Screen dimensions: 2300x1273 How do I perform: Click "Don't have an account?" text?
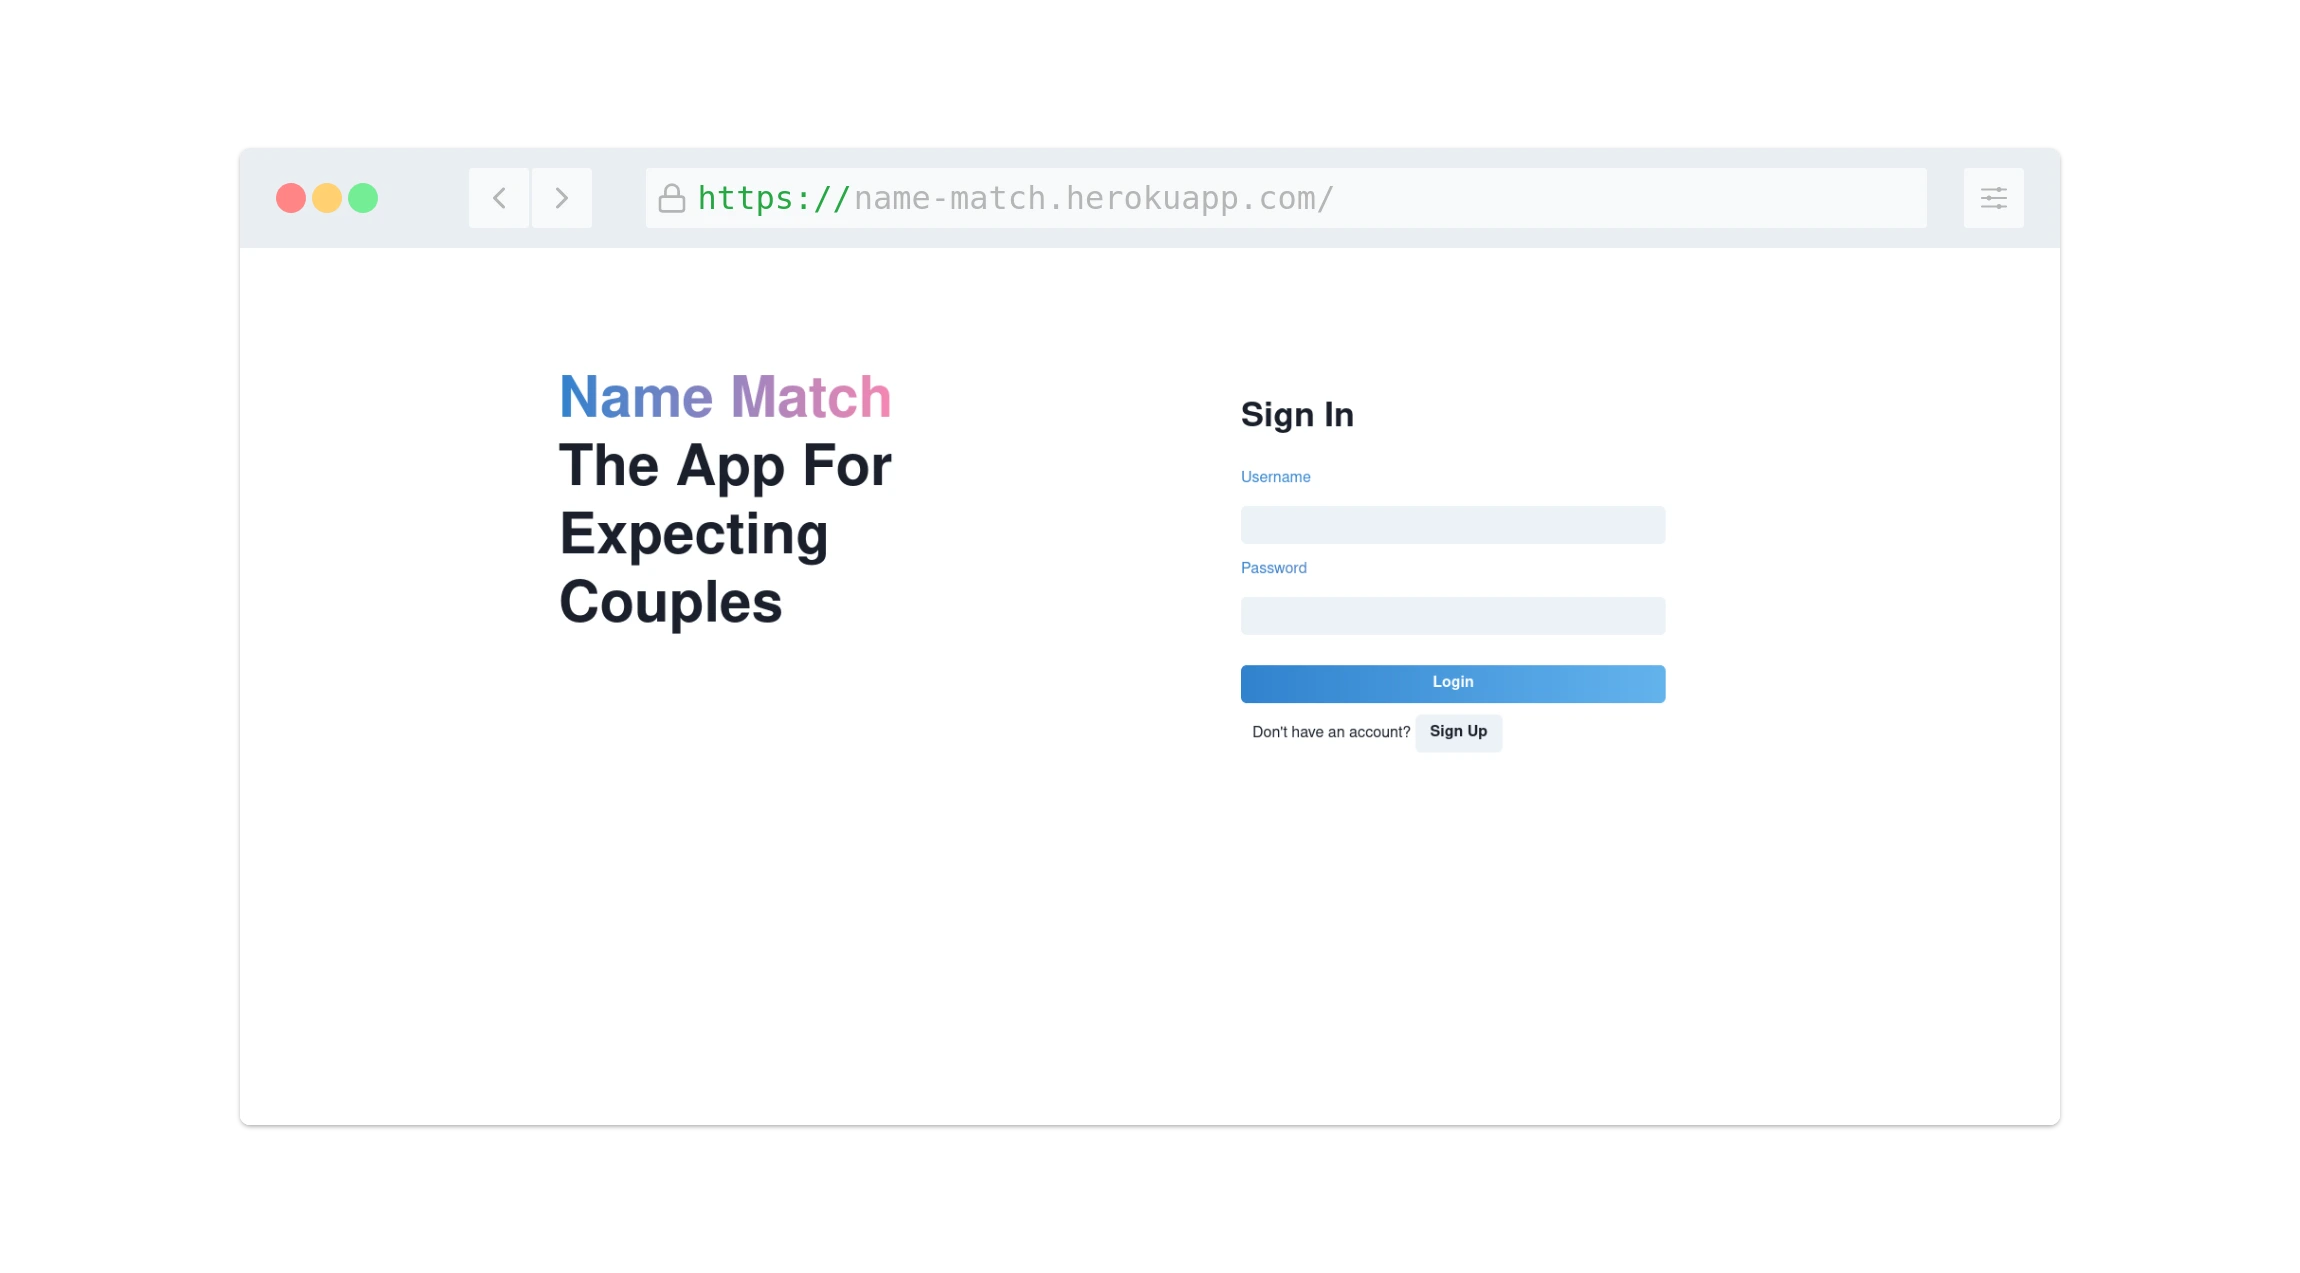click(1331, 732)
